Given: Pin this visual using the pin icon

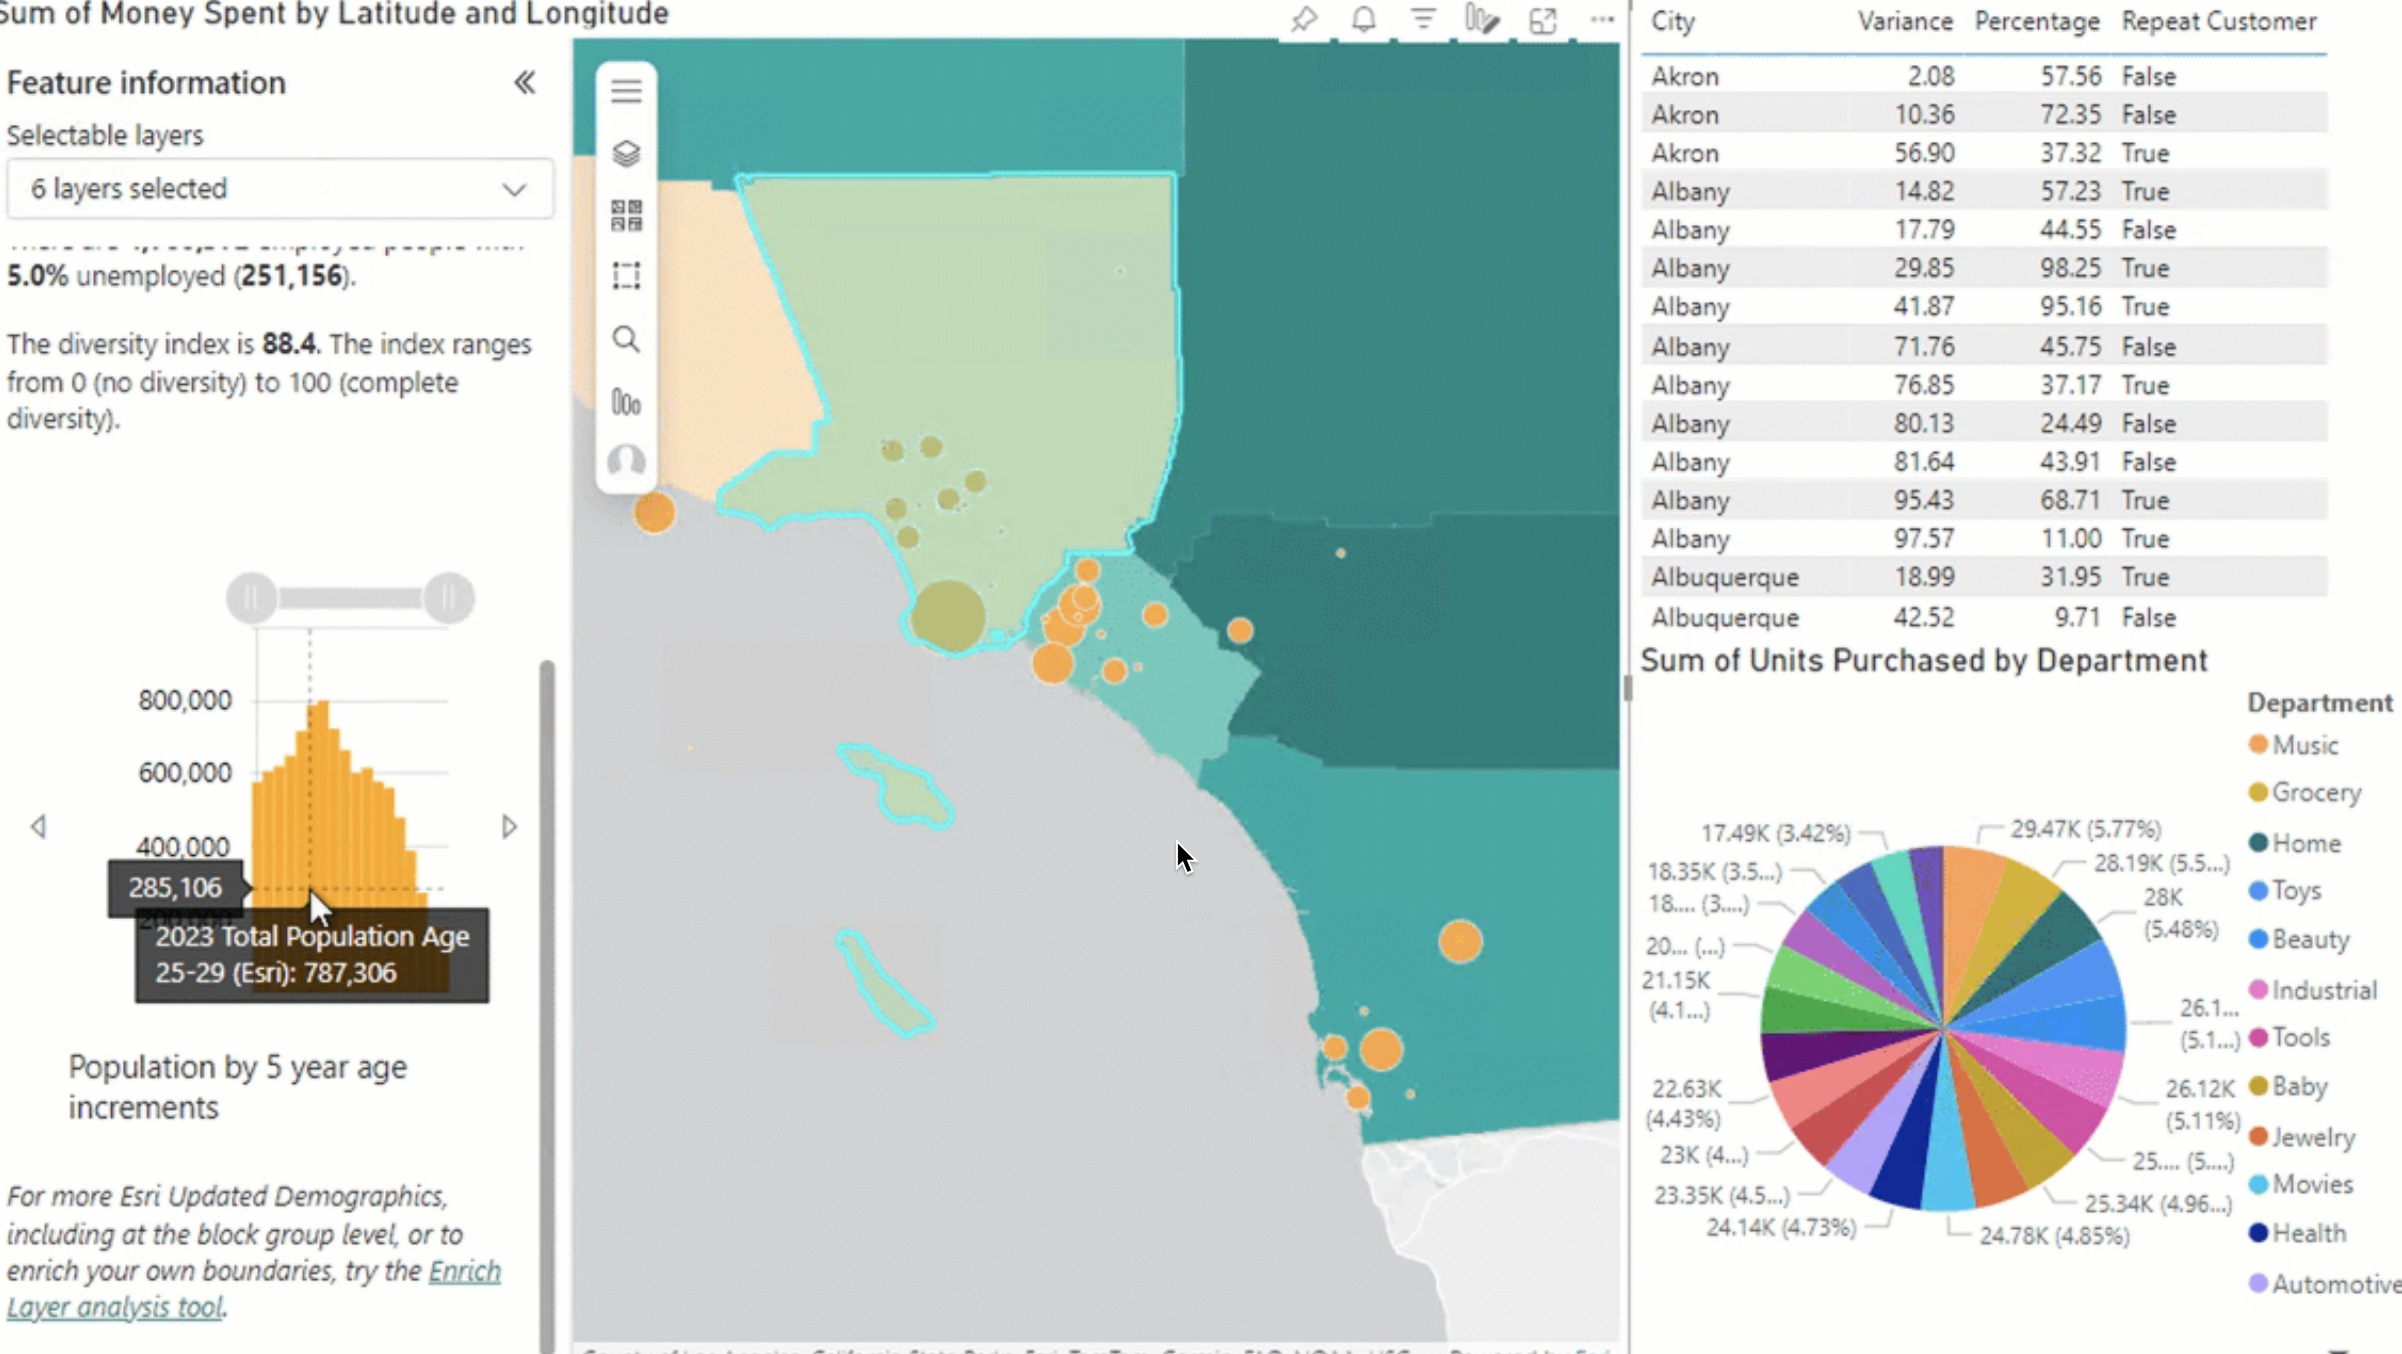Looking at the screenshot, I should click(1304, 19).
